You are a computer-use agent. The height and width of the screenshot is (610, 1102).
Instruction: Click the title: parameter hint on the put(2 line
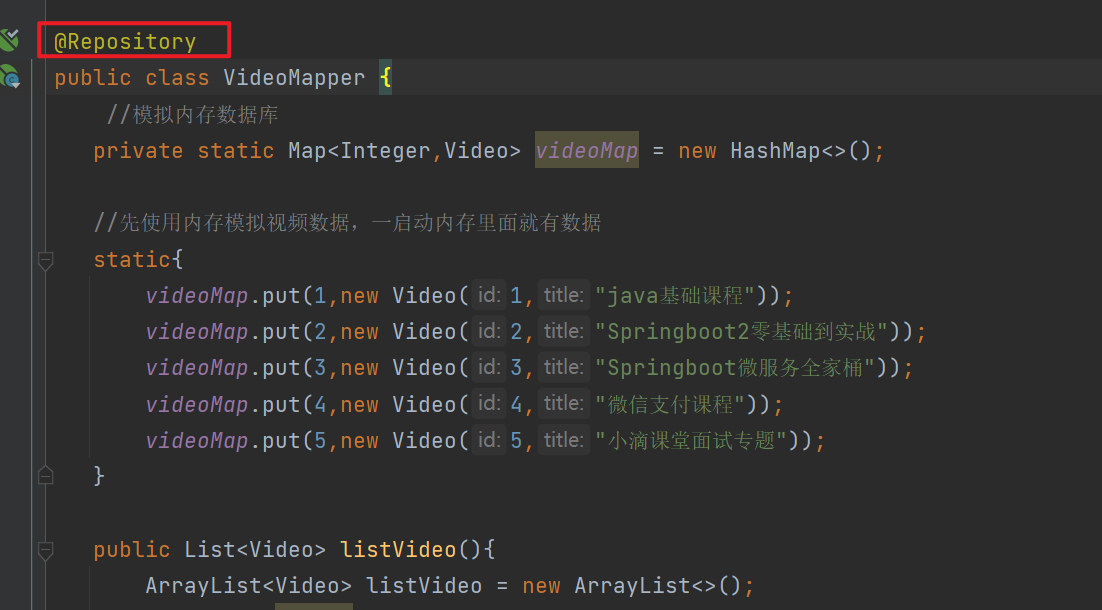[564, 331]
